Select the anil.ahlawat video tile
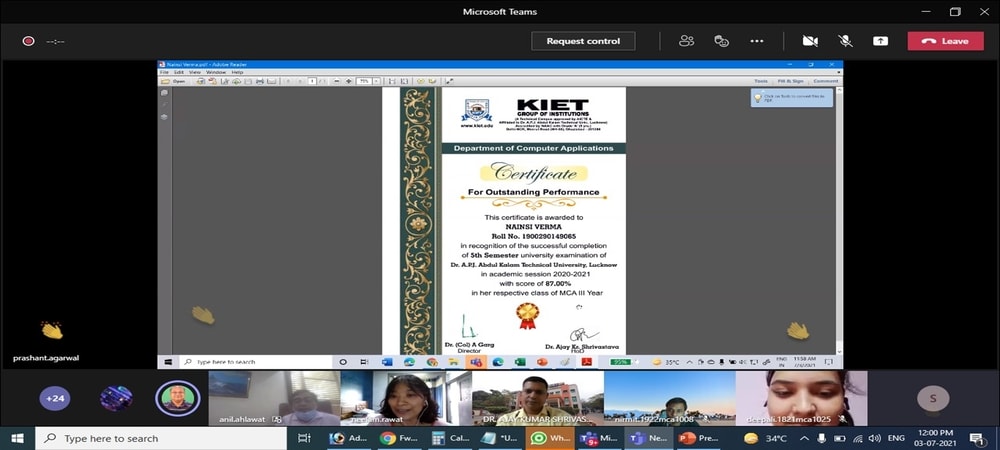The image size is (1000, 450). tap(273, 397)
